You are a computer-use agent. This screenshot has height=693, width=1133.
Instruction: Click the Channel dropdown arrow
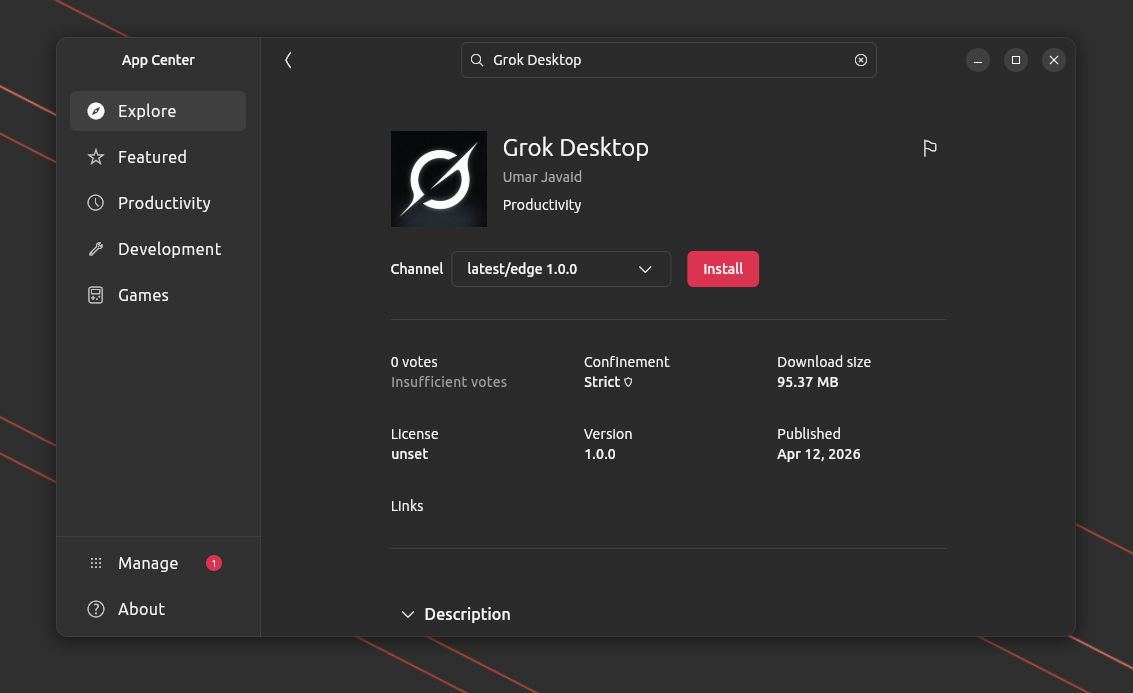click(x=645, y=269)
